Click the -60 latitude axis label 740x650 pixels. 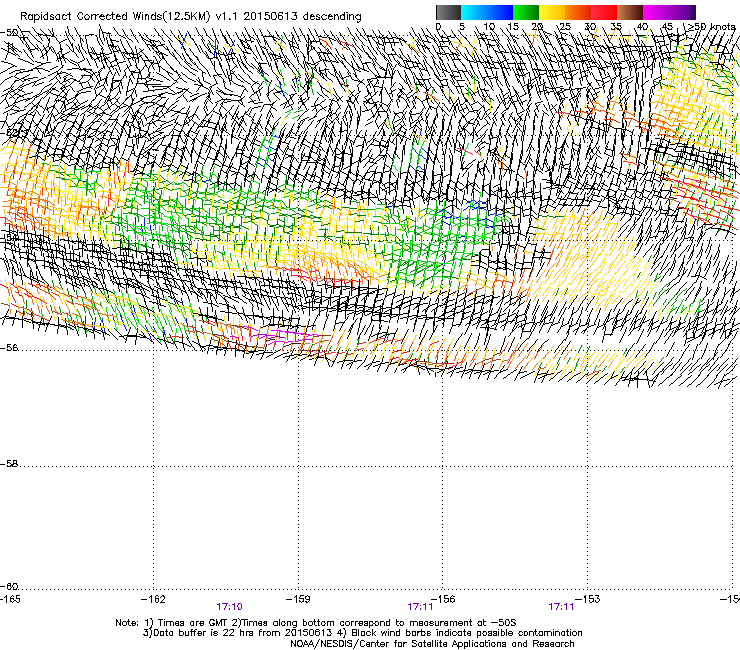pyautogui.click(x=9, y=586)
